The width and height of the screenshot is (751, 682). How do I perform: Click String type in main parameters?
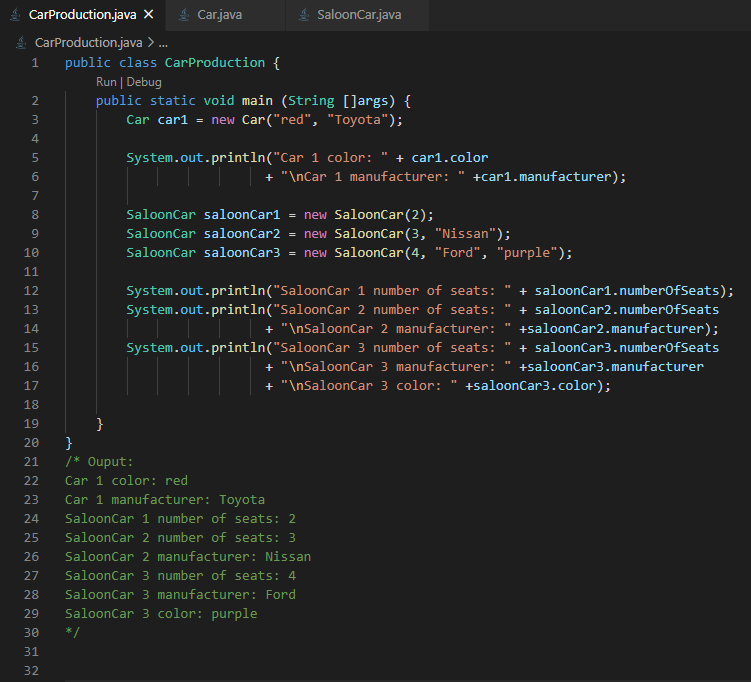(311, 101)
